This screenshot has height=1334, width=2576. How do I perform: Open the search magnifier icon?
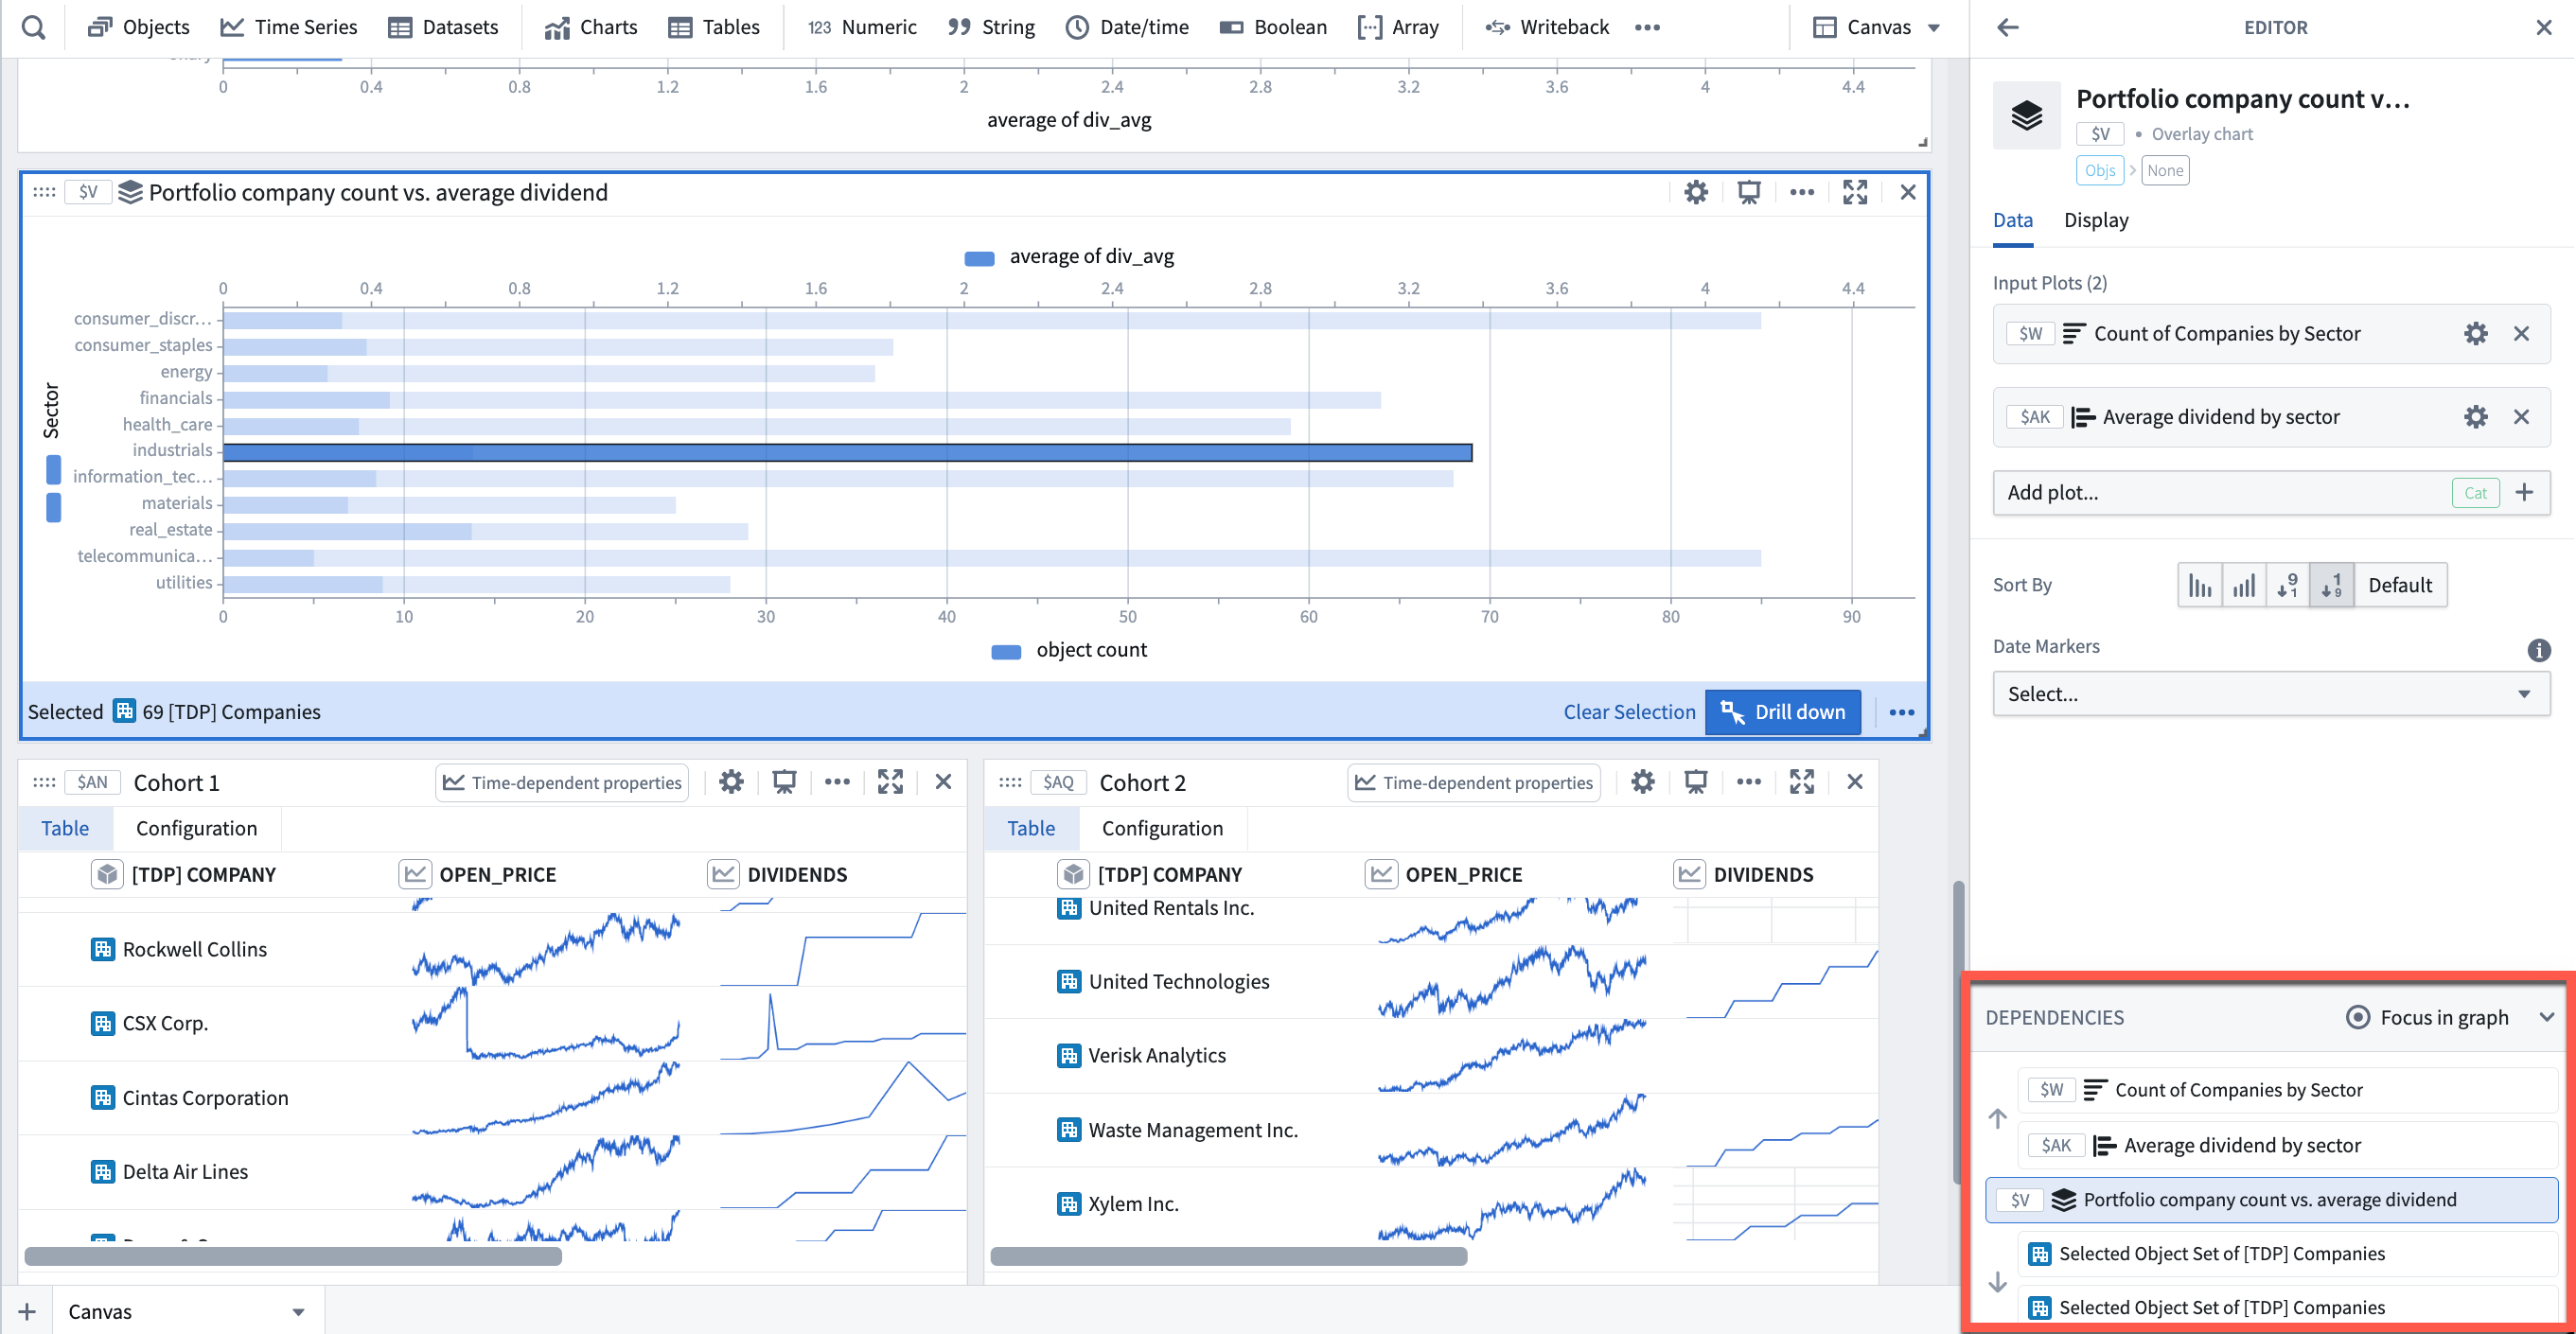pyautogui.click(x=33, y=27)
